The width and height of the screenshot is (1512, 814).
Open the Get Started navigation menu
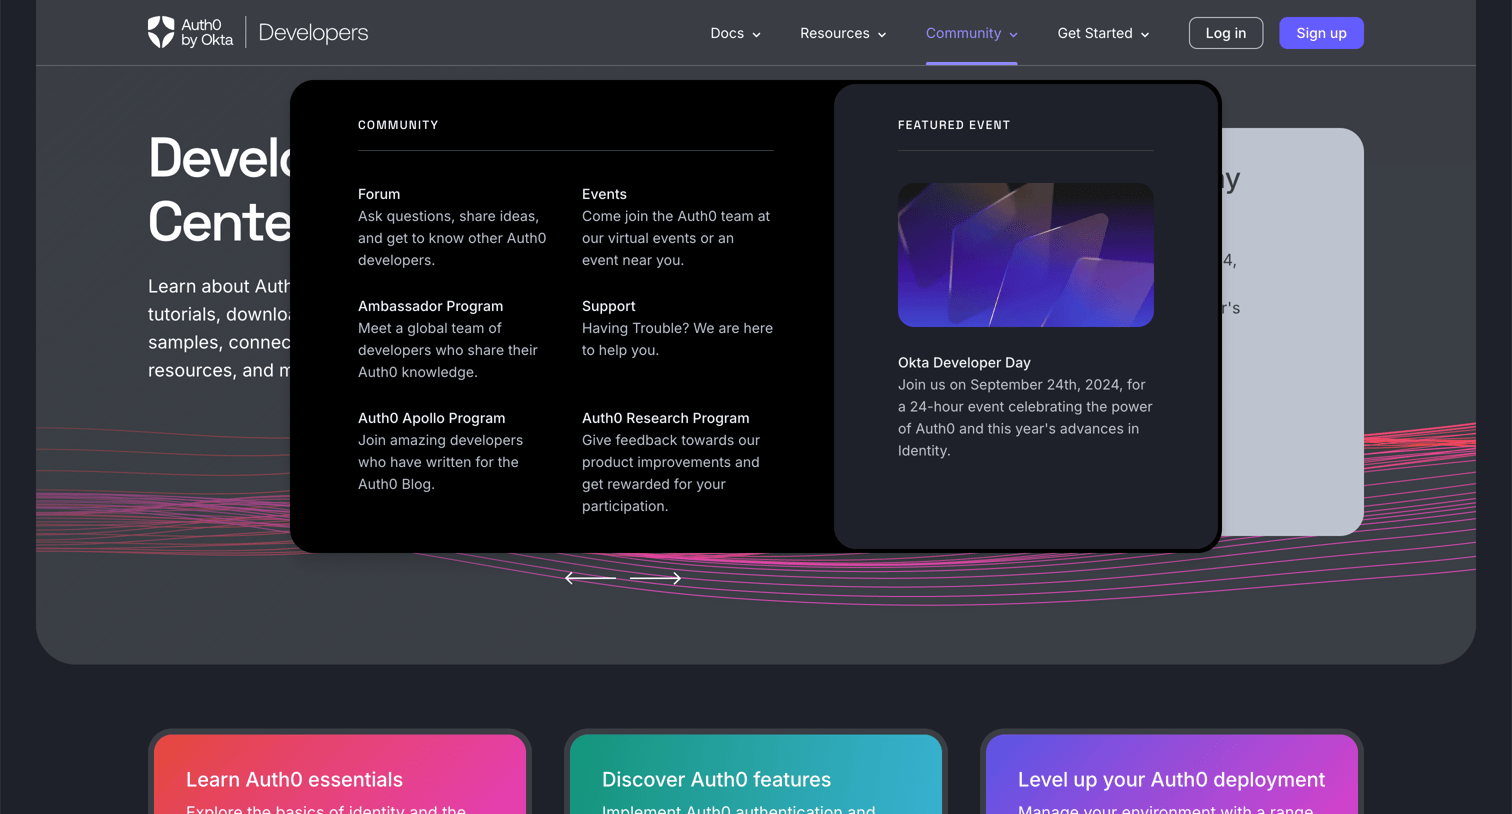[x=1103, y=33]
